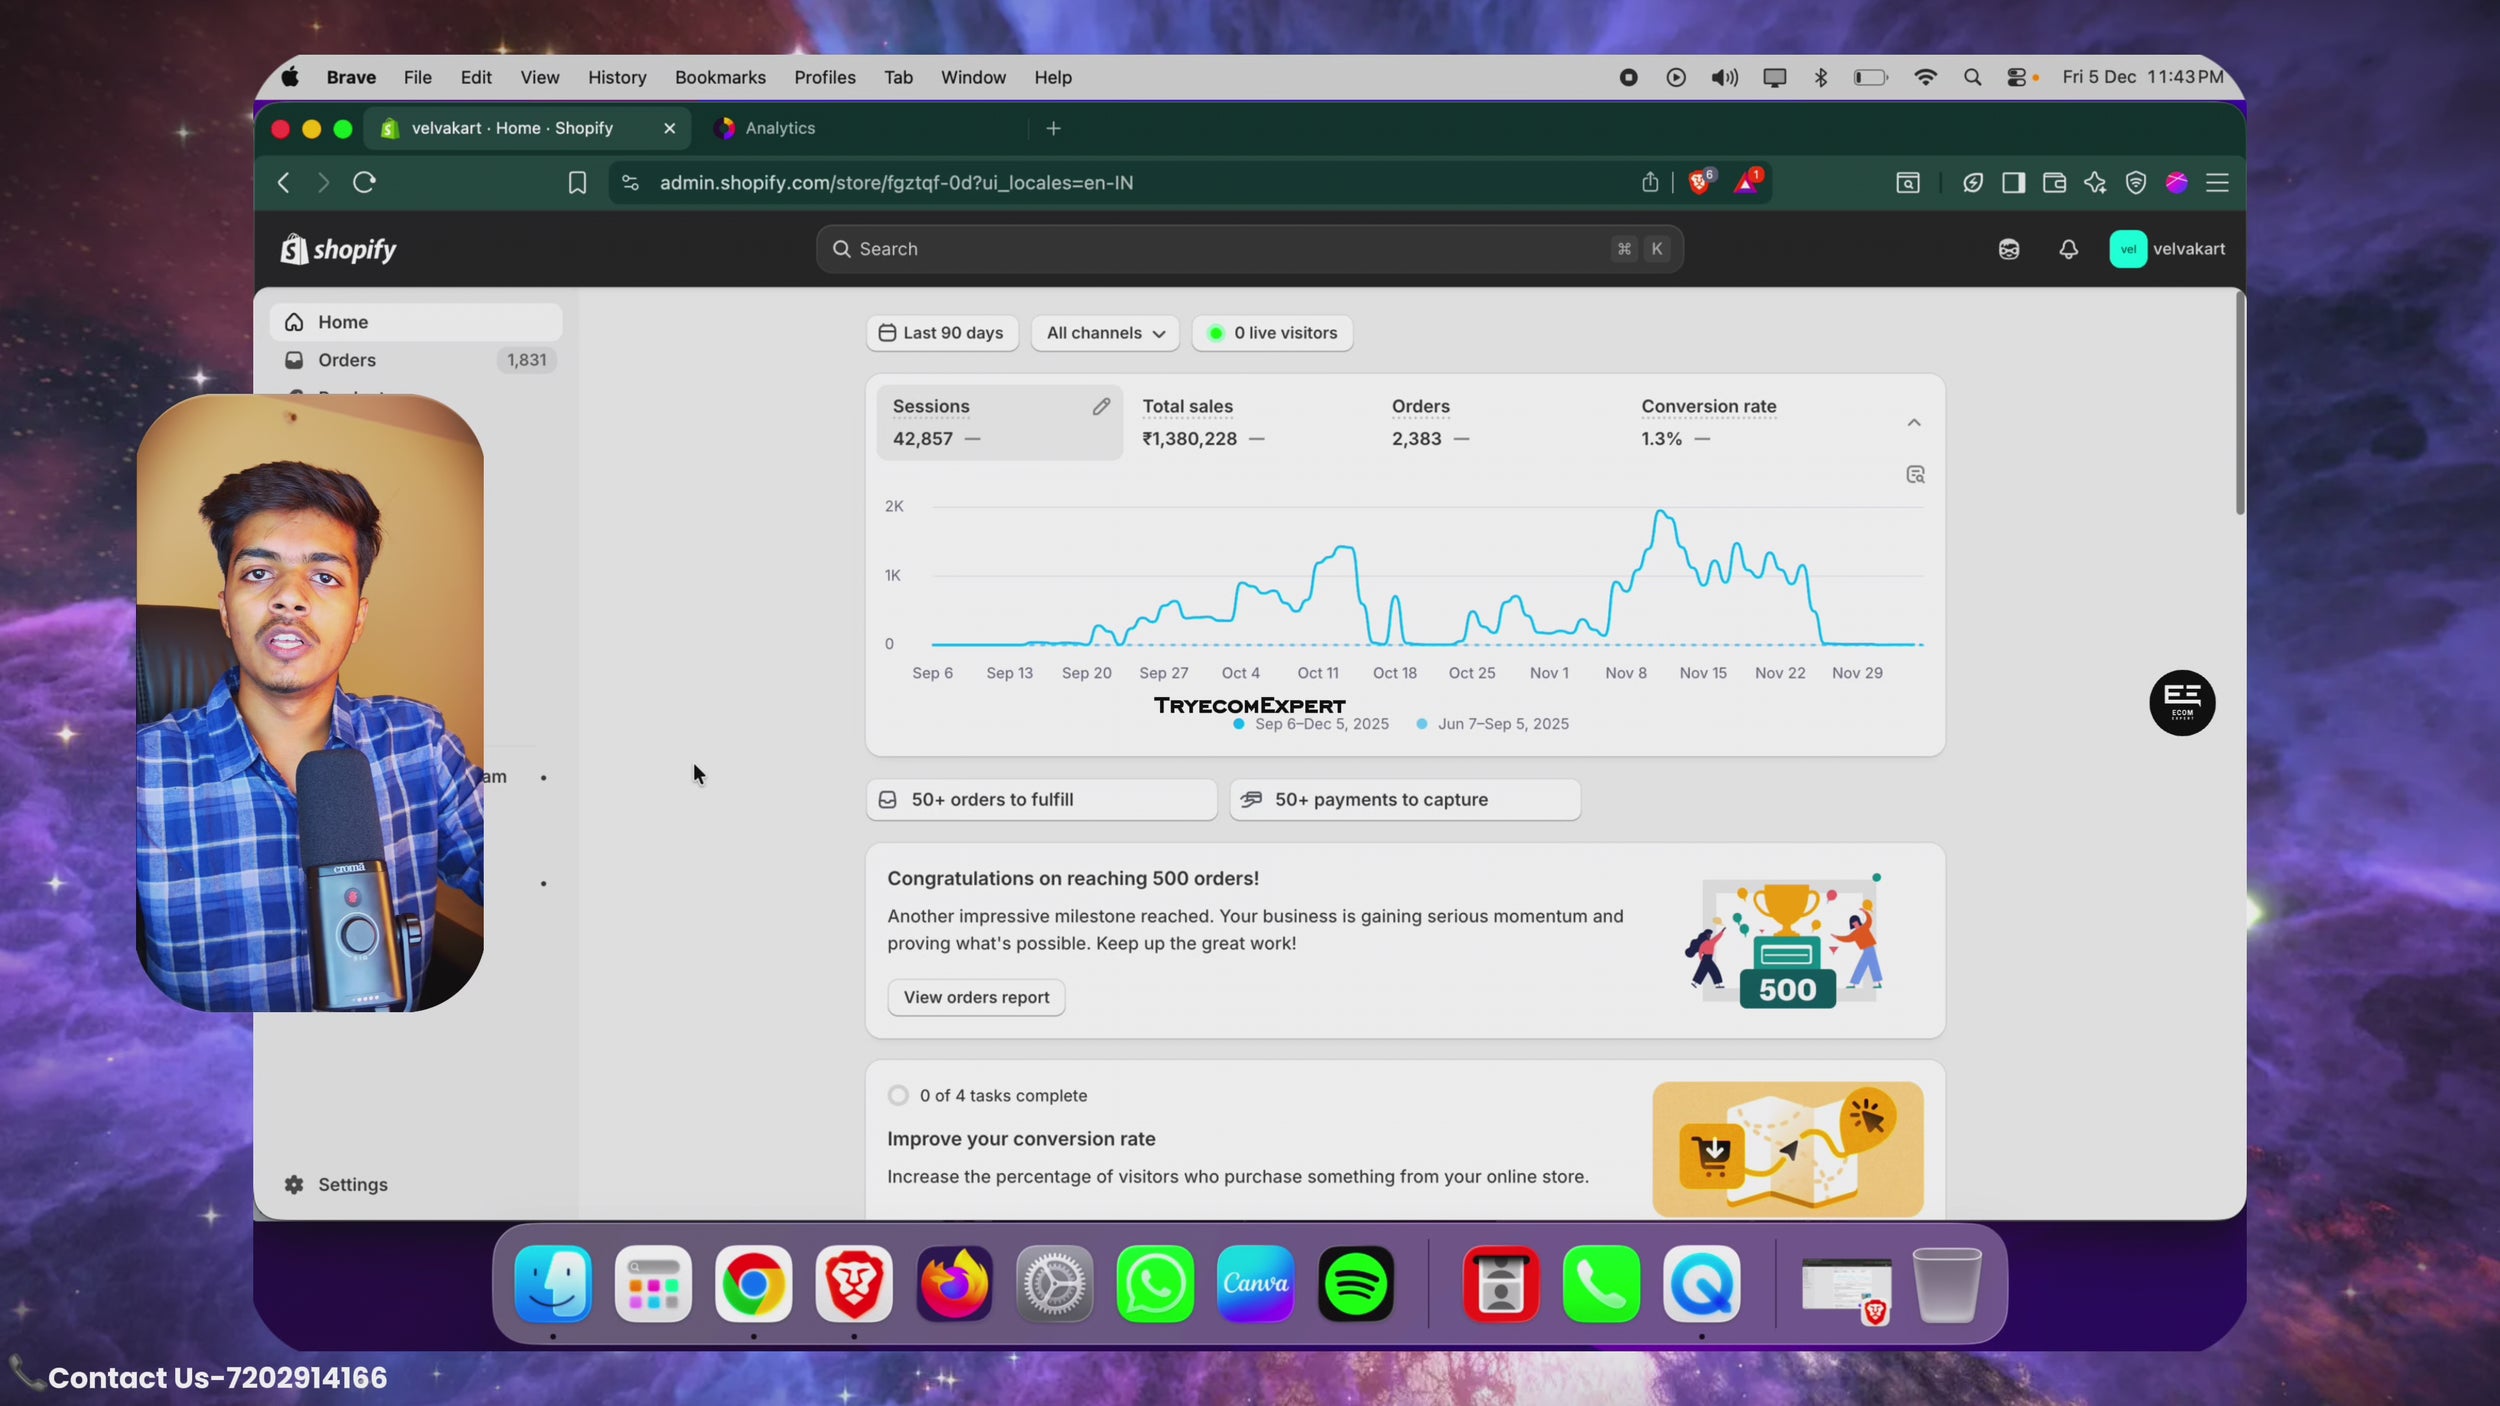
Task: Click the Brave Shields lion icon
Action: coord(1698,183)
